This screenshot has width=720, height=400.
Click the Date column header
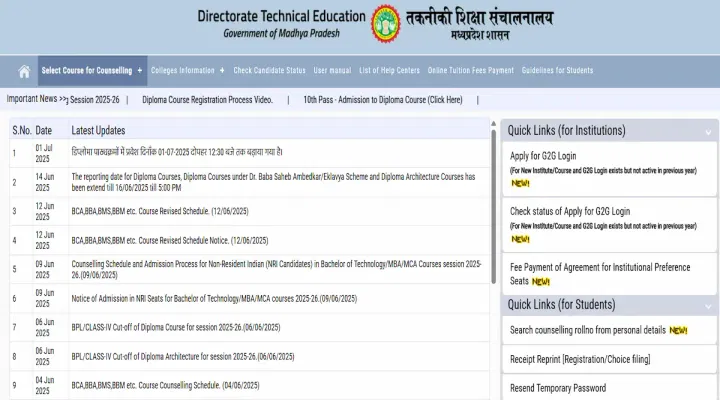tap(44, 130)
